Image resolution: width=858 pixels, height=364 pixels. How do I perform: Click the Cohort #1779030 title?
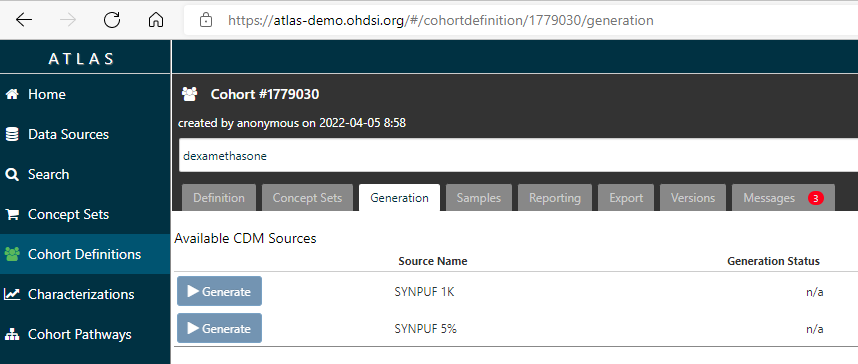tap(265, 94)
